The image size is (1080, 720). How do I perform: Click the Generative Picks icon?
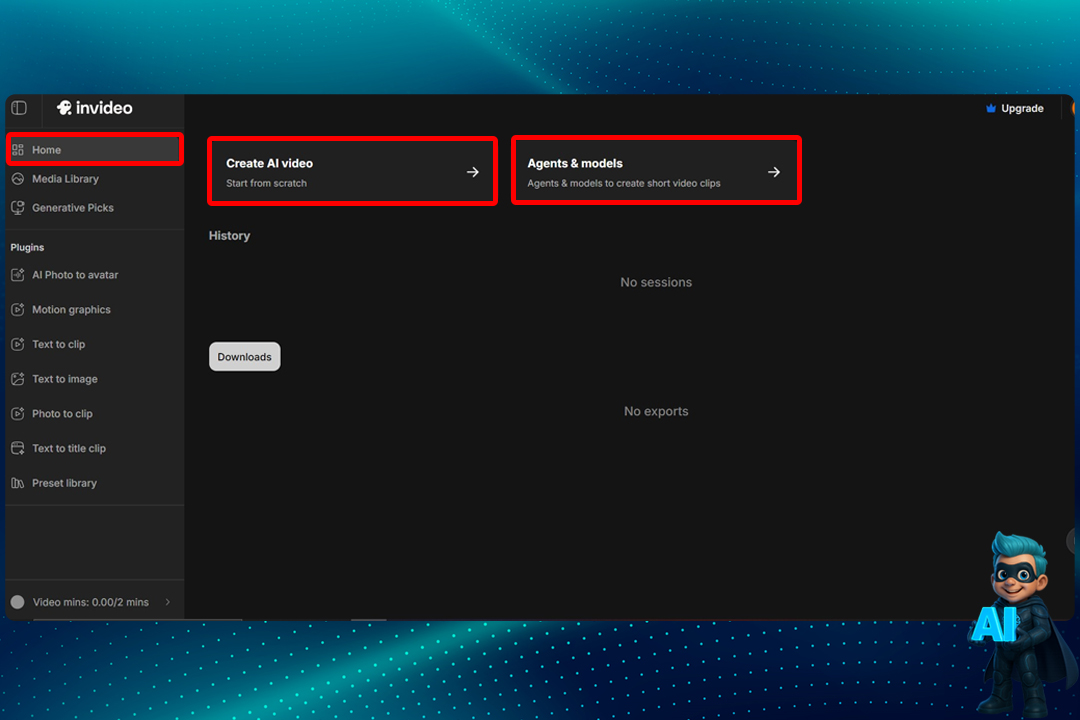point(18,208)
